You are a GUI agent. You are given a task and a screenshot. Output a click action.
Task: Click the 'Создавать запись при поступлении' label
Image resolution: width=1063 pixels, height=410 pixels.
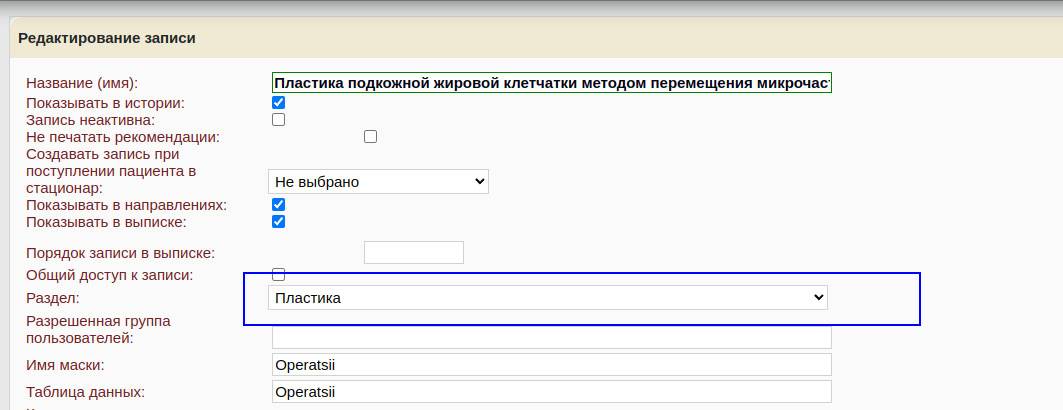point(110,171)
